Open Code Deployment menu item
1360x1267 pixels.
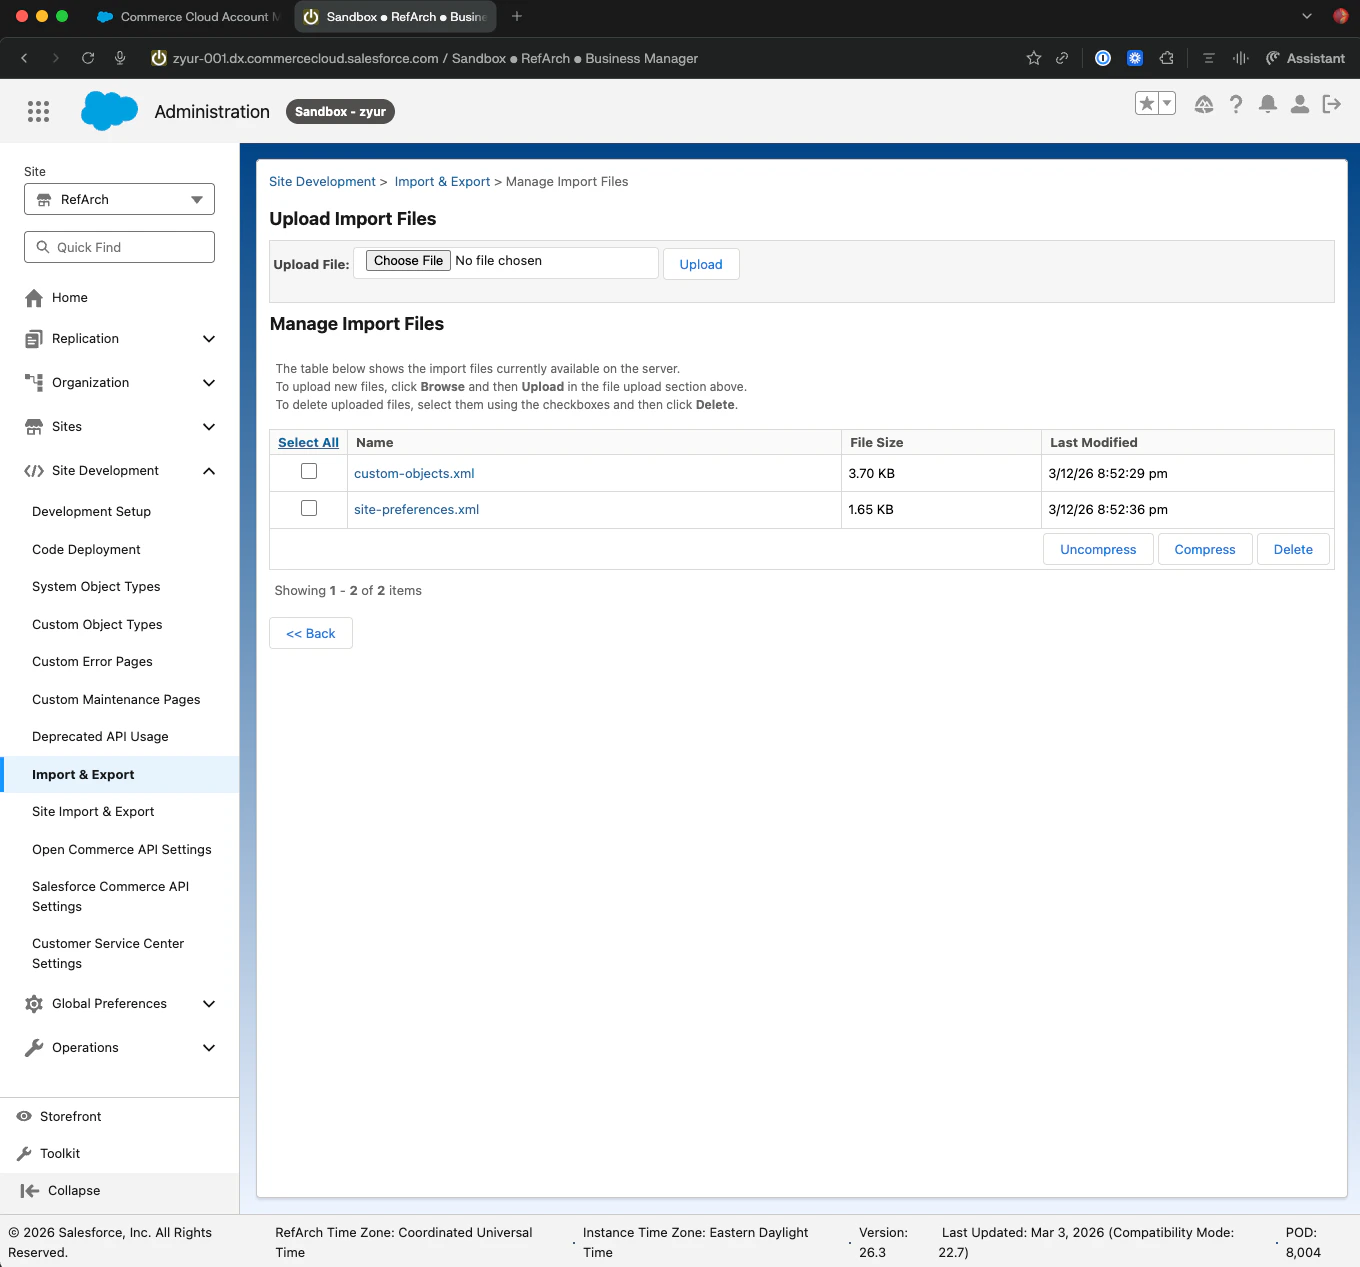click(86, 549)
